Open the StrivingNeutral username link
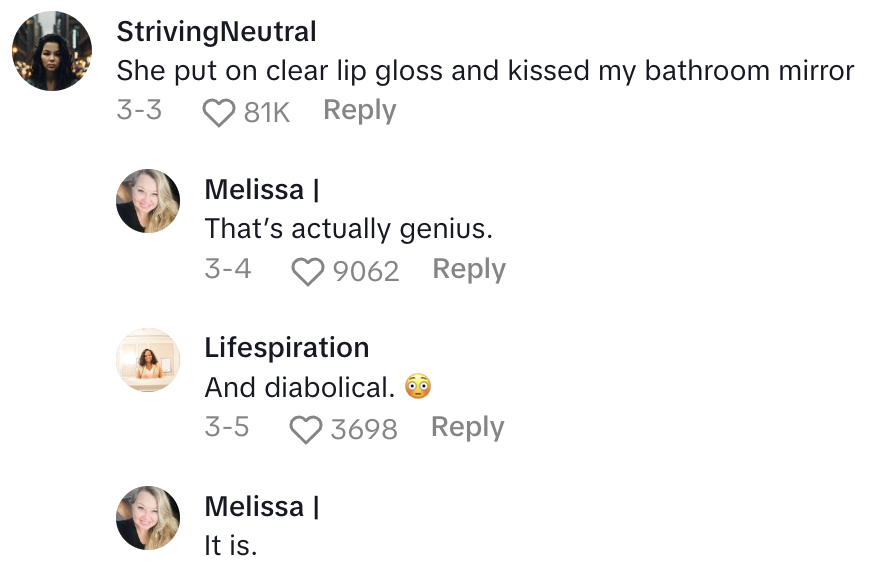 [x=216, y=31]
